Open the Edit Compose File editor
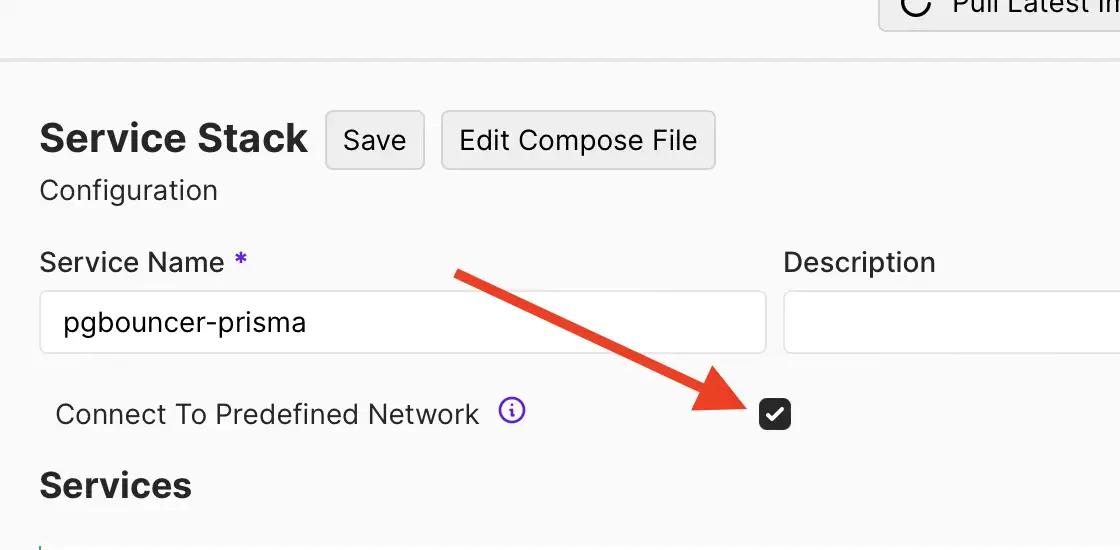 tap(578, 140)
